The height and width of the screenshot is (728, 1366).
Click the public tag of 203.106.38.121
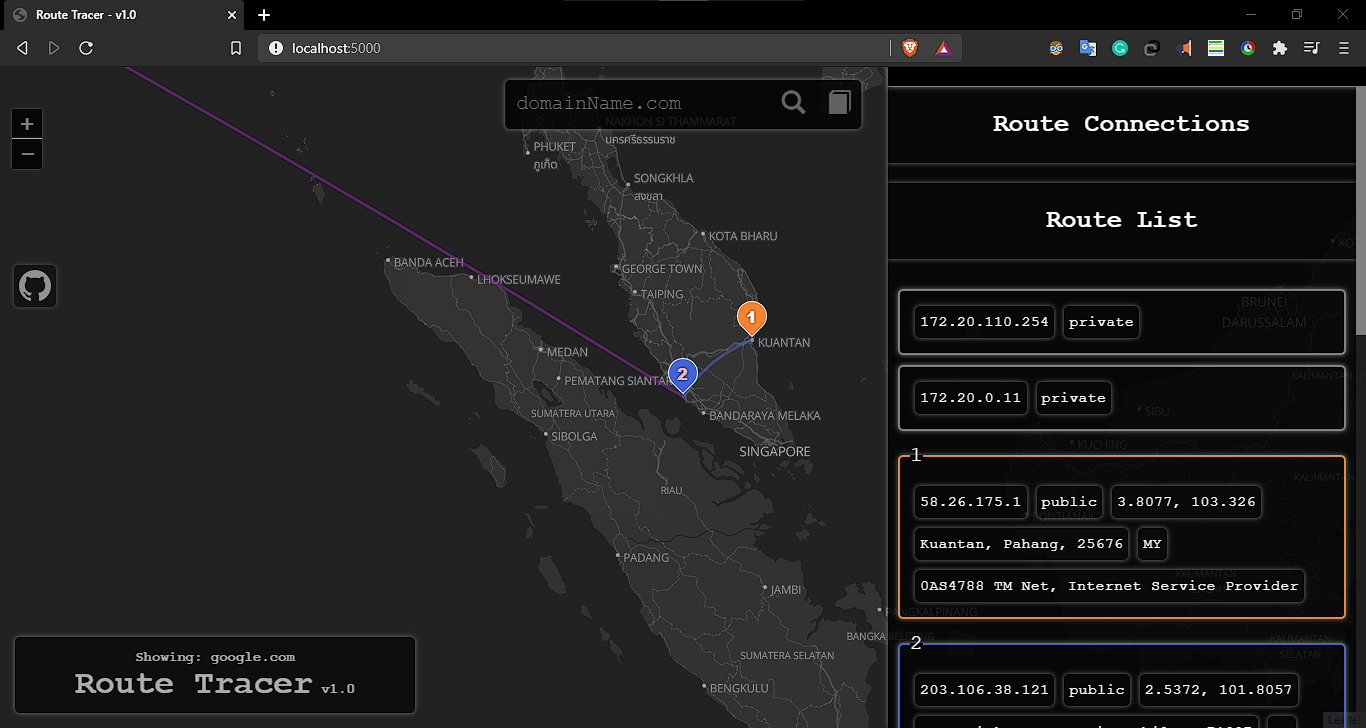click(1096, 689)
